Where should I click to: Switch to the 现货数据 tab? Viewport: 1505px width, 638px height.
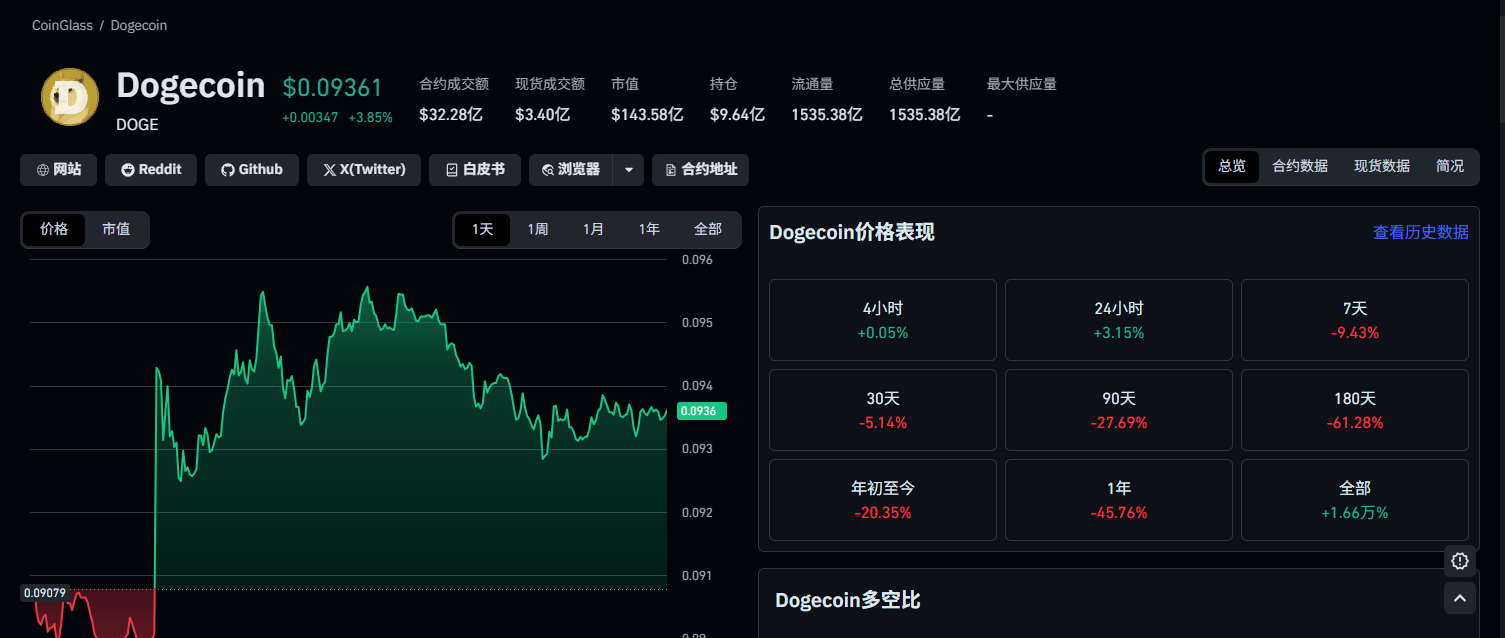click(x=1381, y=166)
